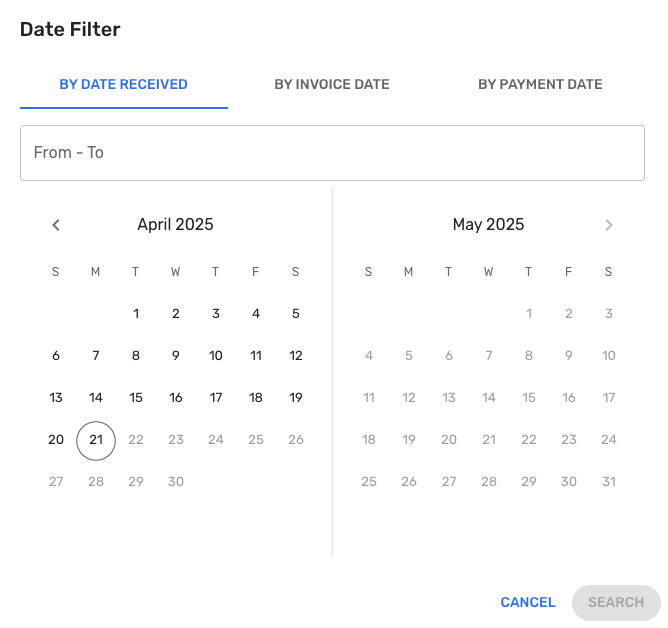Pick April 1 in the calendar
This screenshot has width=668, height=628.
(136, 314)
